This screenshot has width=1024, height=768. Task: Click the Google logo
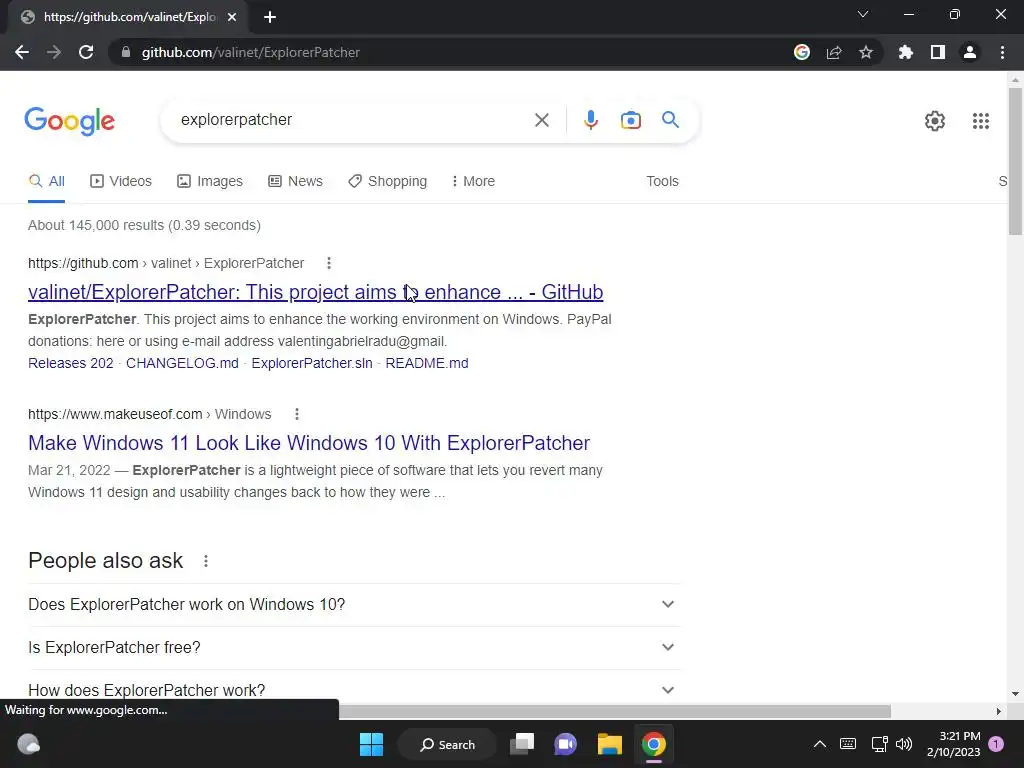[x=69, y=121]
